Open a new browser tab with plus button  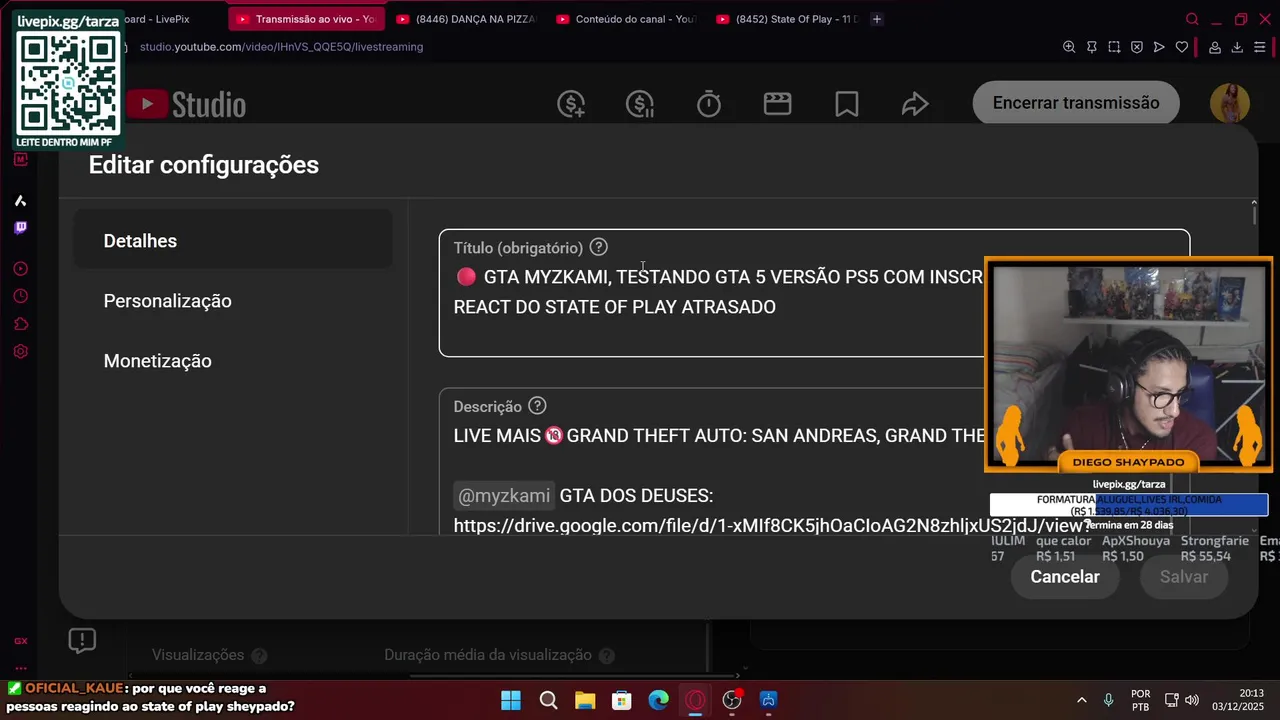(x=877, y=19)
